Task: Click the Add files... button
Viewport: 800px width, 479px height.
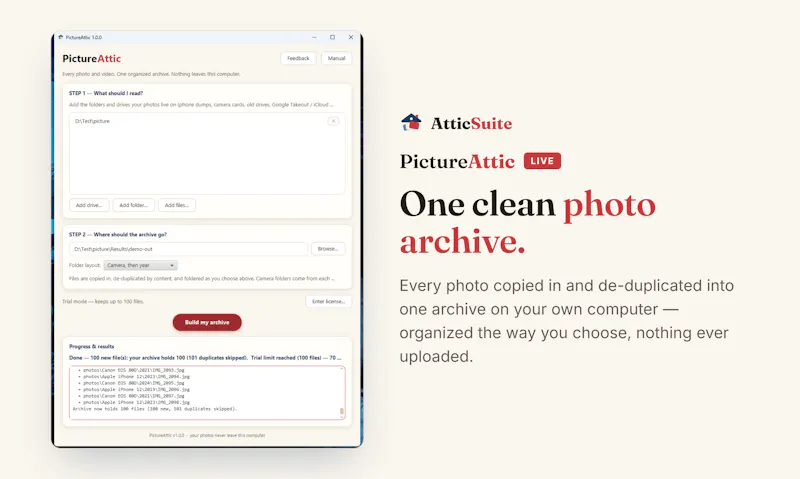Action: [x=177, y=205]
